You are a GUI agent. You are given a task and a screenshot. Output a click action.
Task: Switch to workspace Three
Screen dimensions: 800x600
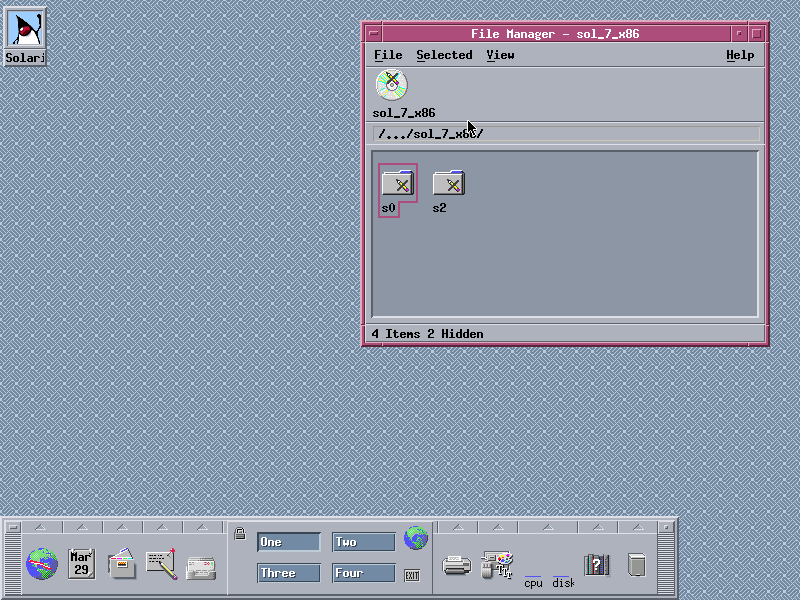(x=289, y=573)
